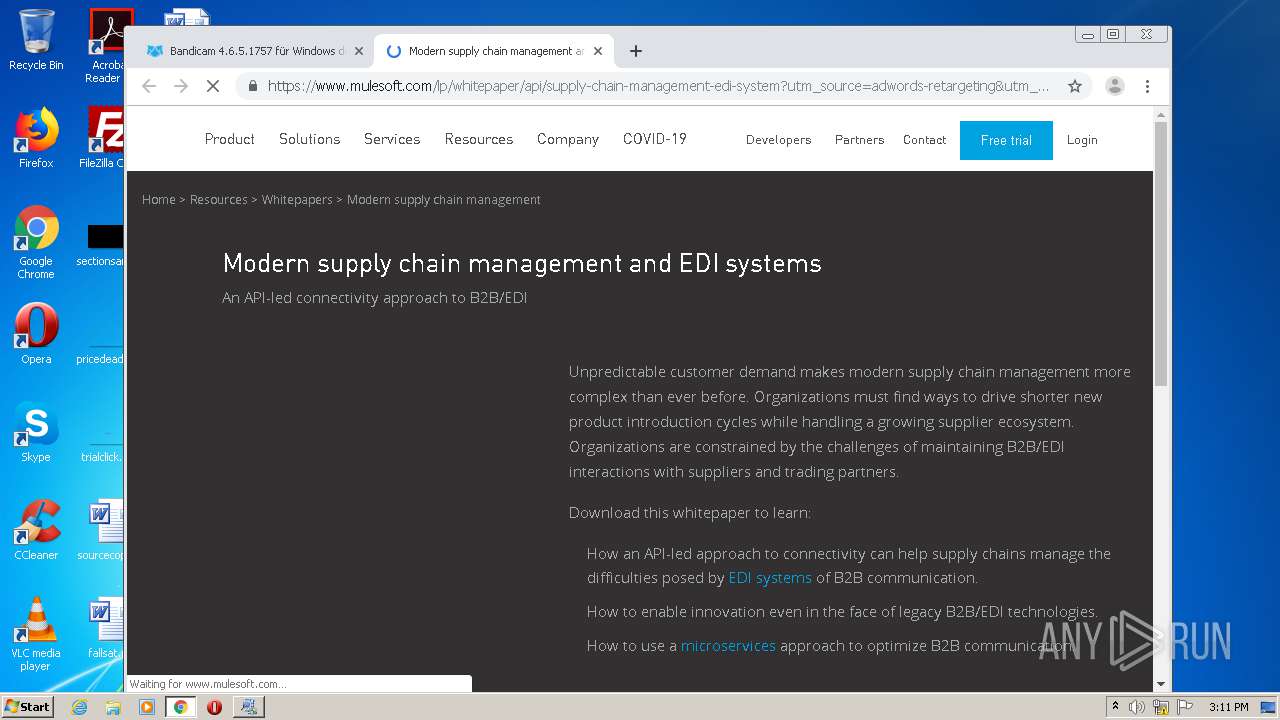The image size is (1280, 720).
Task: Go forward in browser history
Action: 181,86
